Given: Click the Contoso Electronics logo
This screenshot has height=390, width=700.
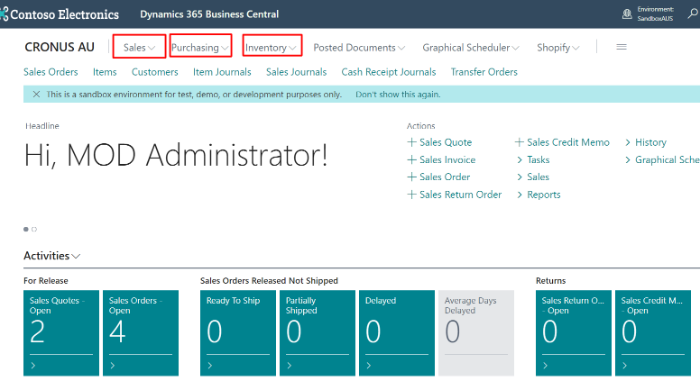Looking at the screenshot, I should coord(60,14).
